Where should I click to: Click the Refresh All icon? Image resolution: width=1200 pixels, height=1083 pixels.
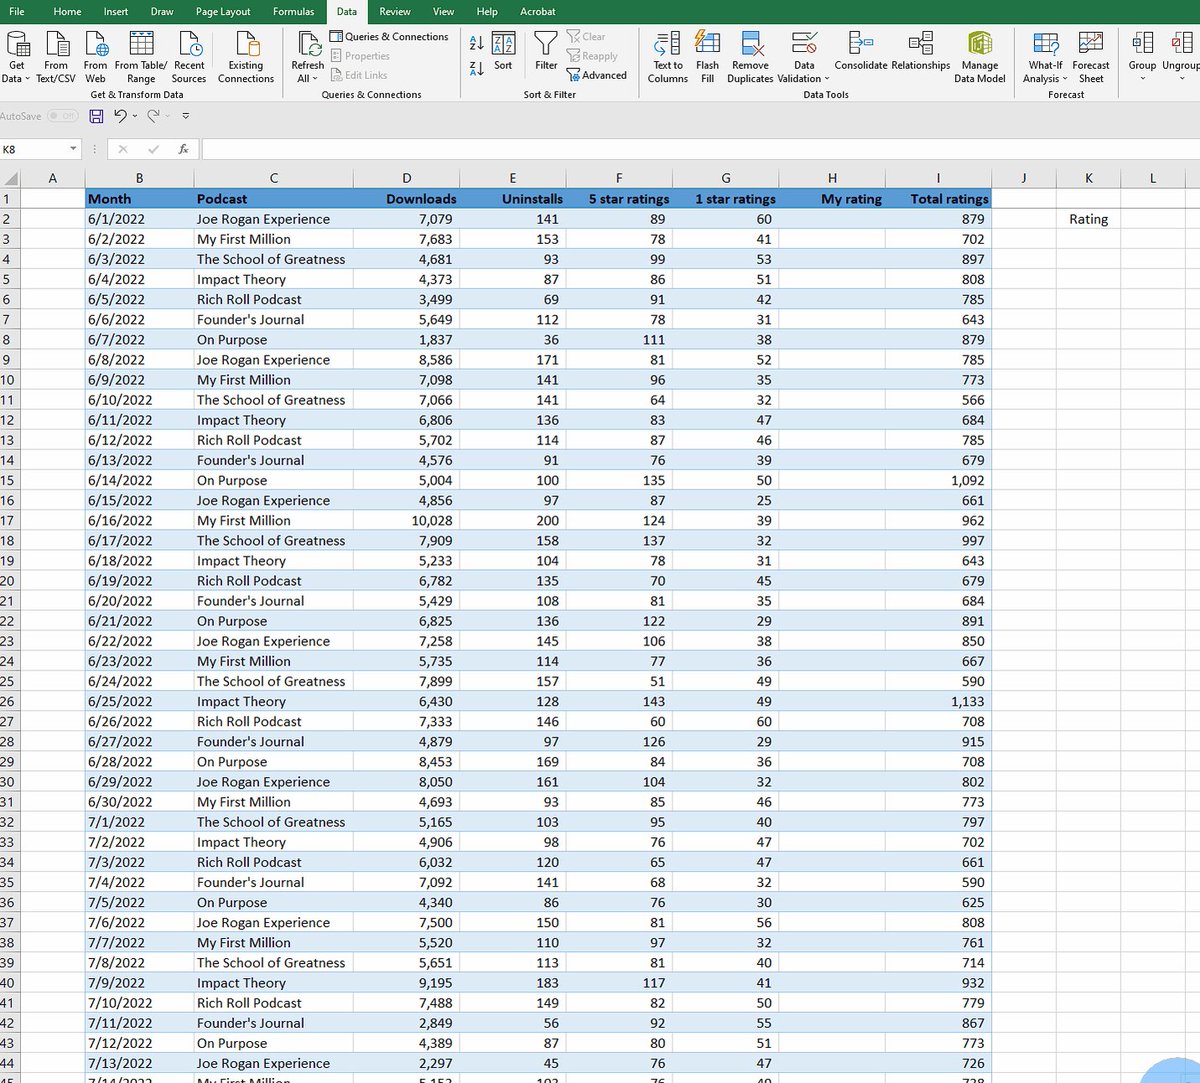click(x=308, y=44)
